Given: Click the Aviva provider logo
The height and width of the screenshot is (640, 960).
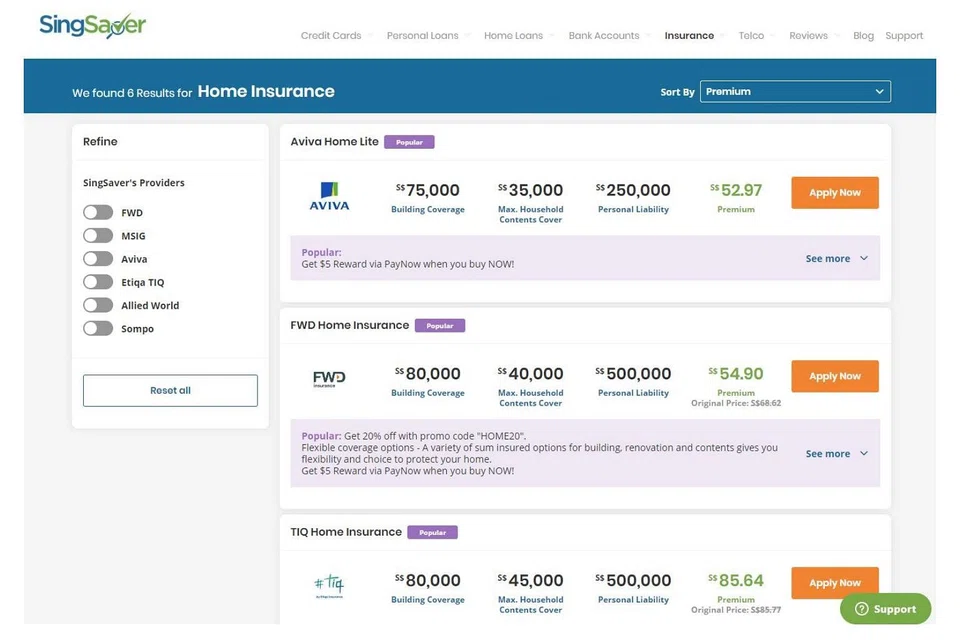Looking at the screenshot, I should tap(329, 196).
